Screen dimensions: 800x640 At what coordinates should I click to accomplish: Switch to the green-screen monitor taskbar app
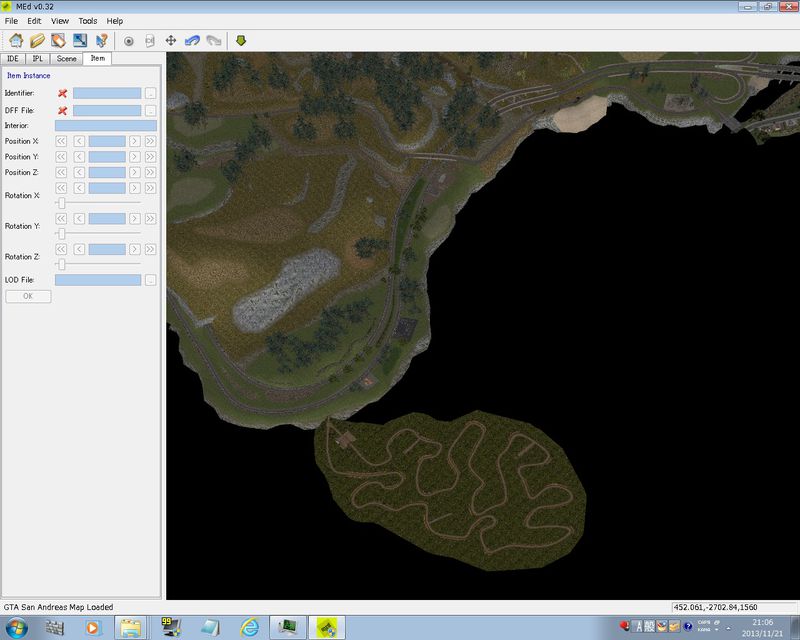point(288,627)
